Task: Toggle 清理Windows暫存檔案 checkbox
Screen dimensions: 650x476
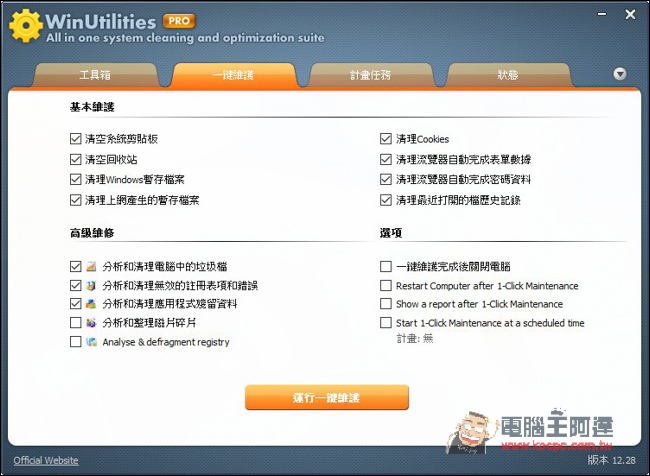Action: 75,180
